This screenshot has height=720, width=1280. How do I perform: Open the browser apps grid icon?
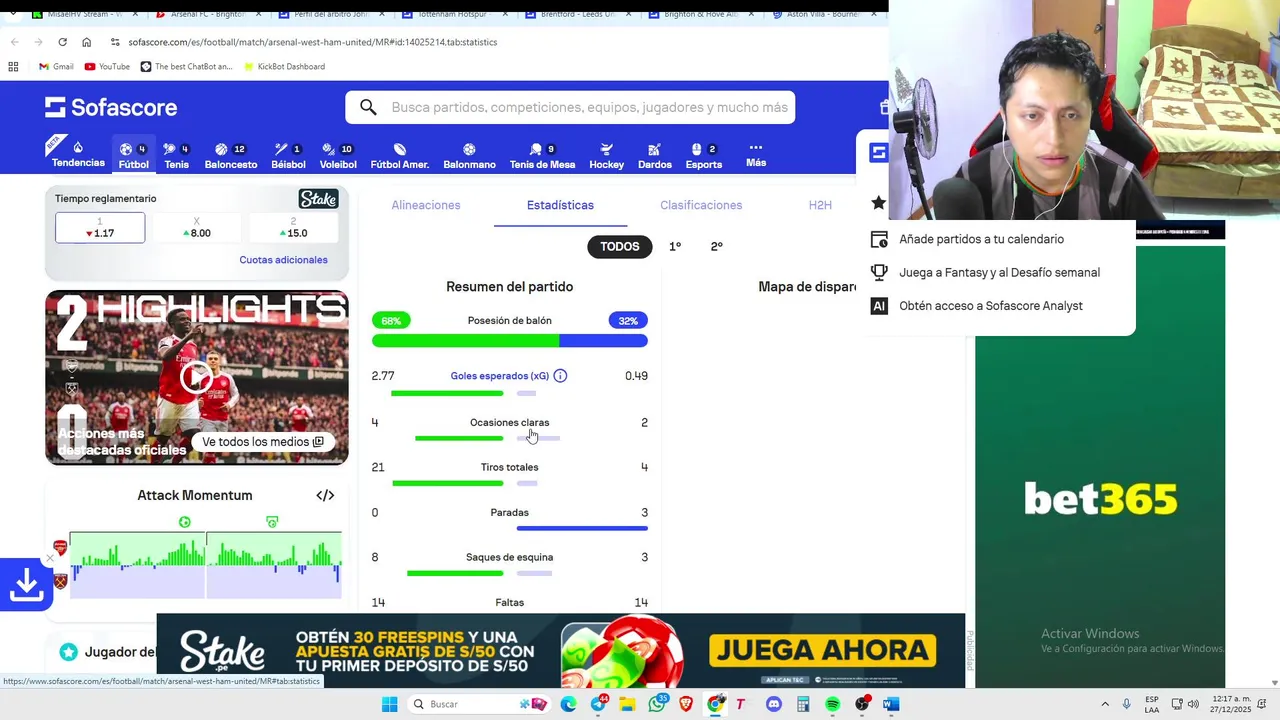coord(13,67)
